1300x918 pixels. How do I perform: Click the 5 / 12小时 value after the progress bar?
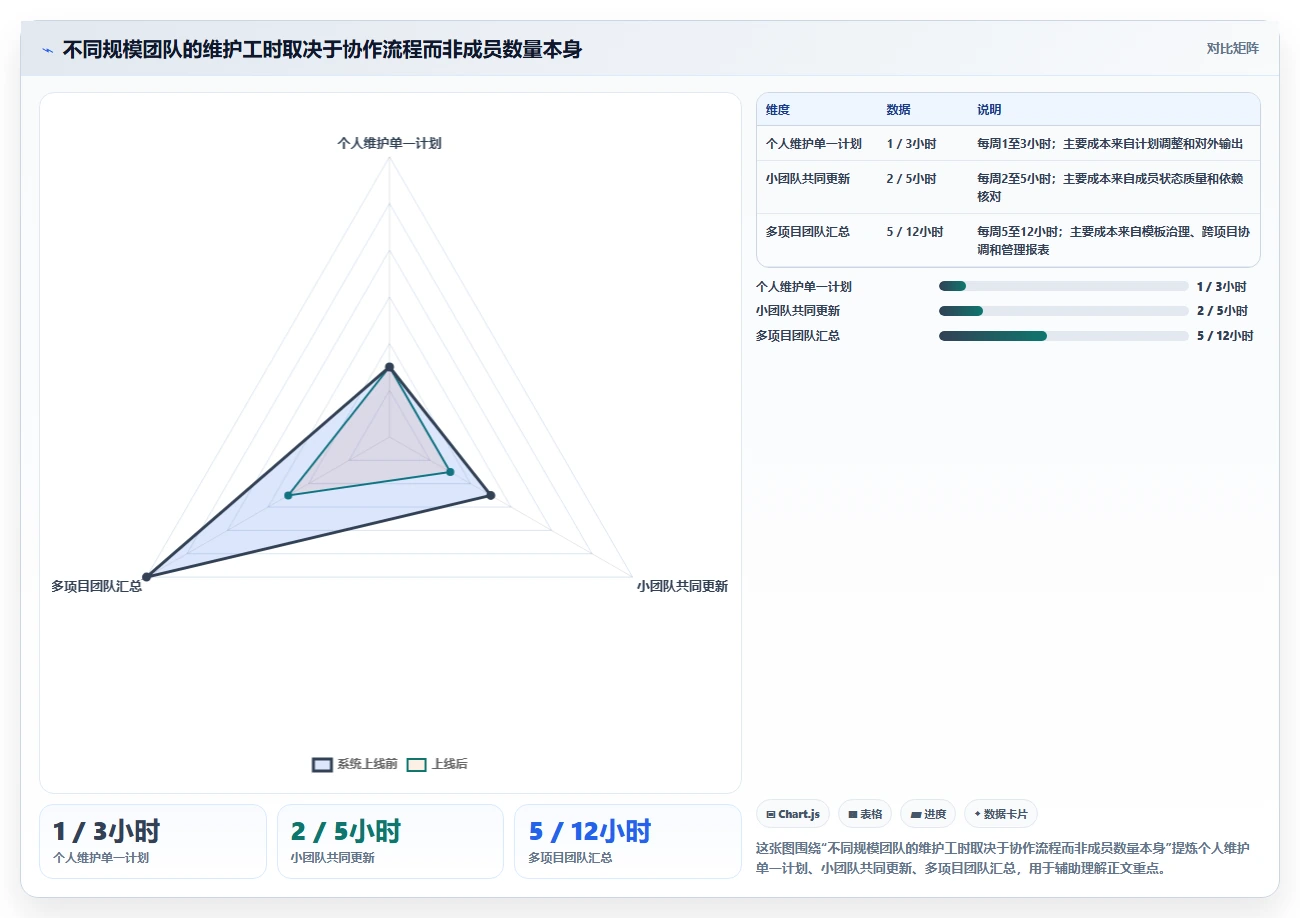(1225, 336)
